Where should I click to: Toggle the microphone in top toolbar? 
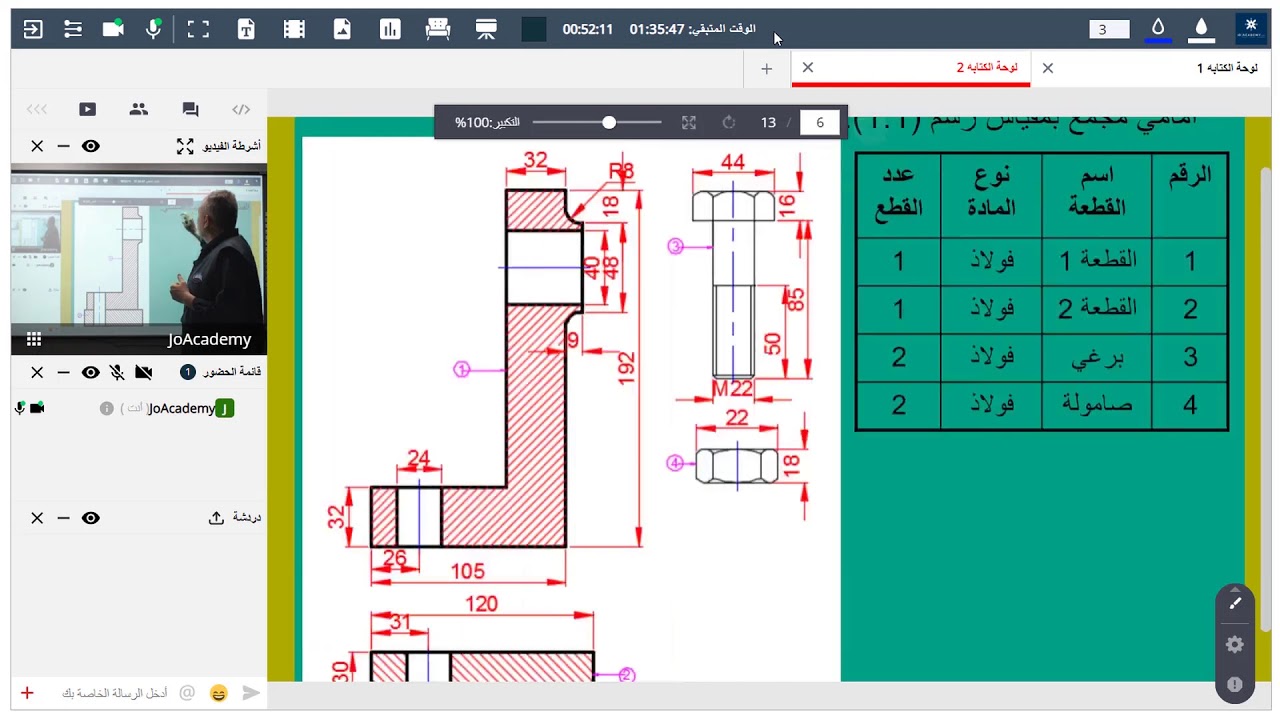[x=154, y=29]
